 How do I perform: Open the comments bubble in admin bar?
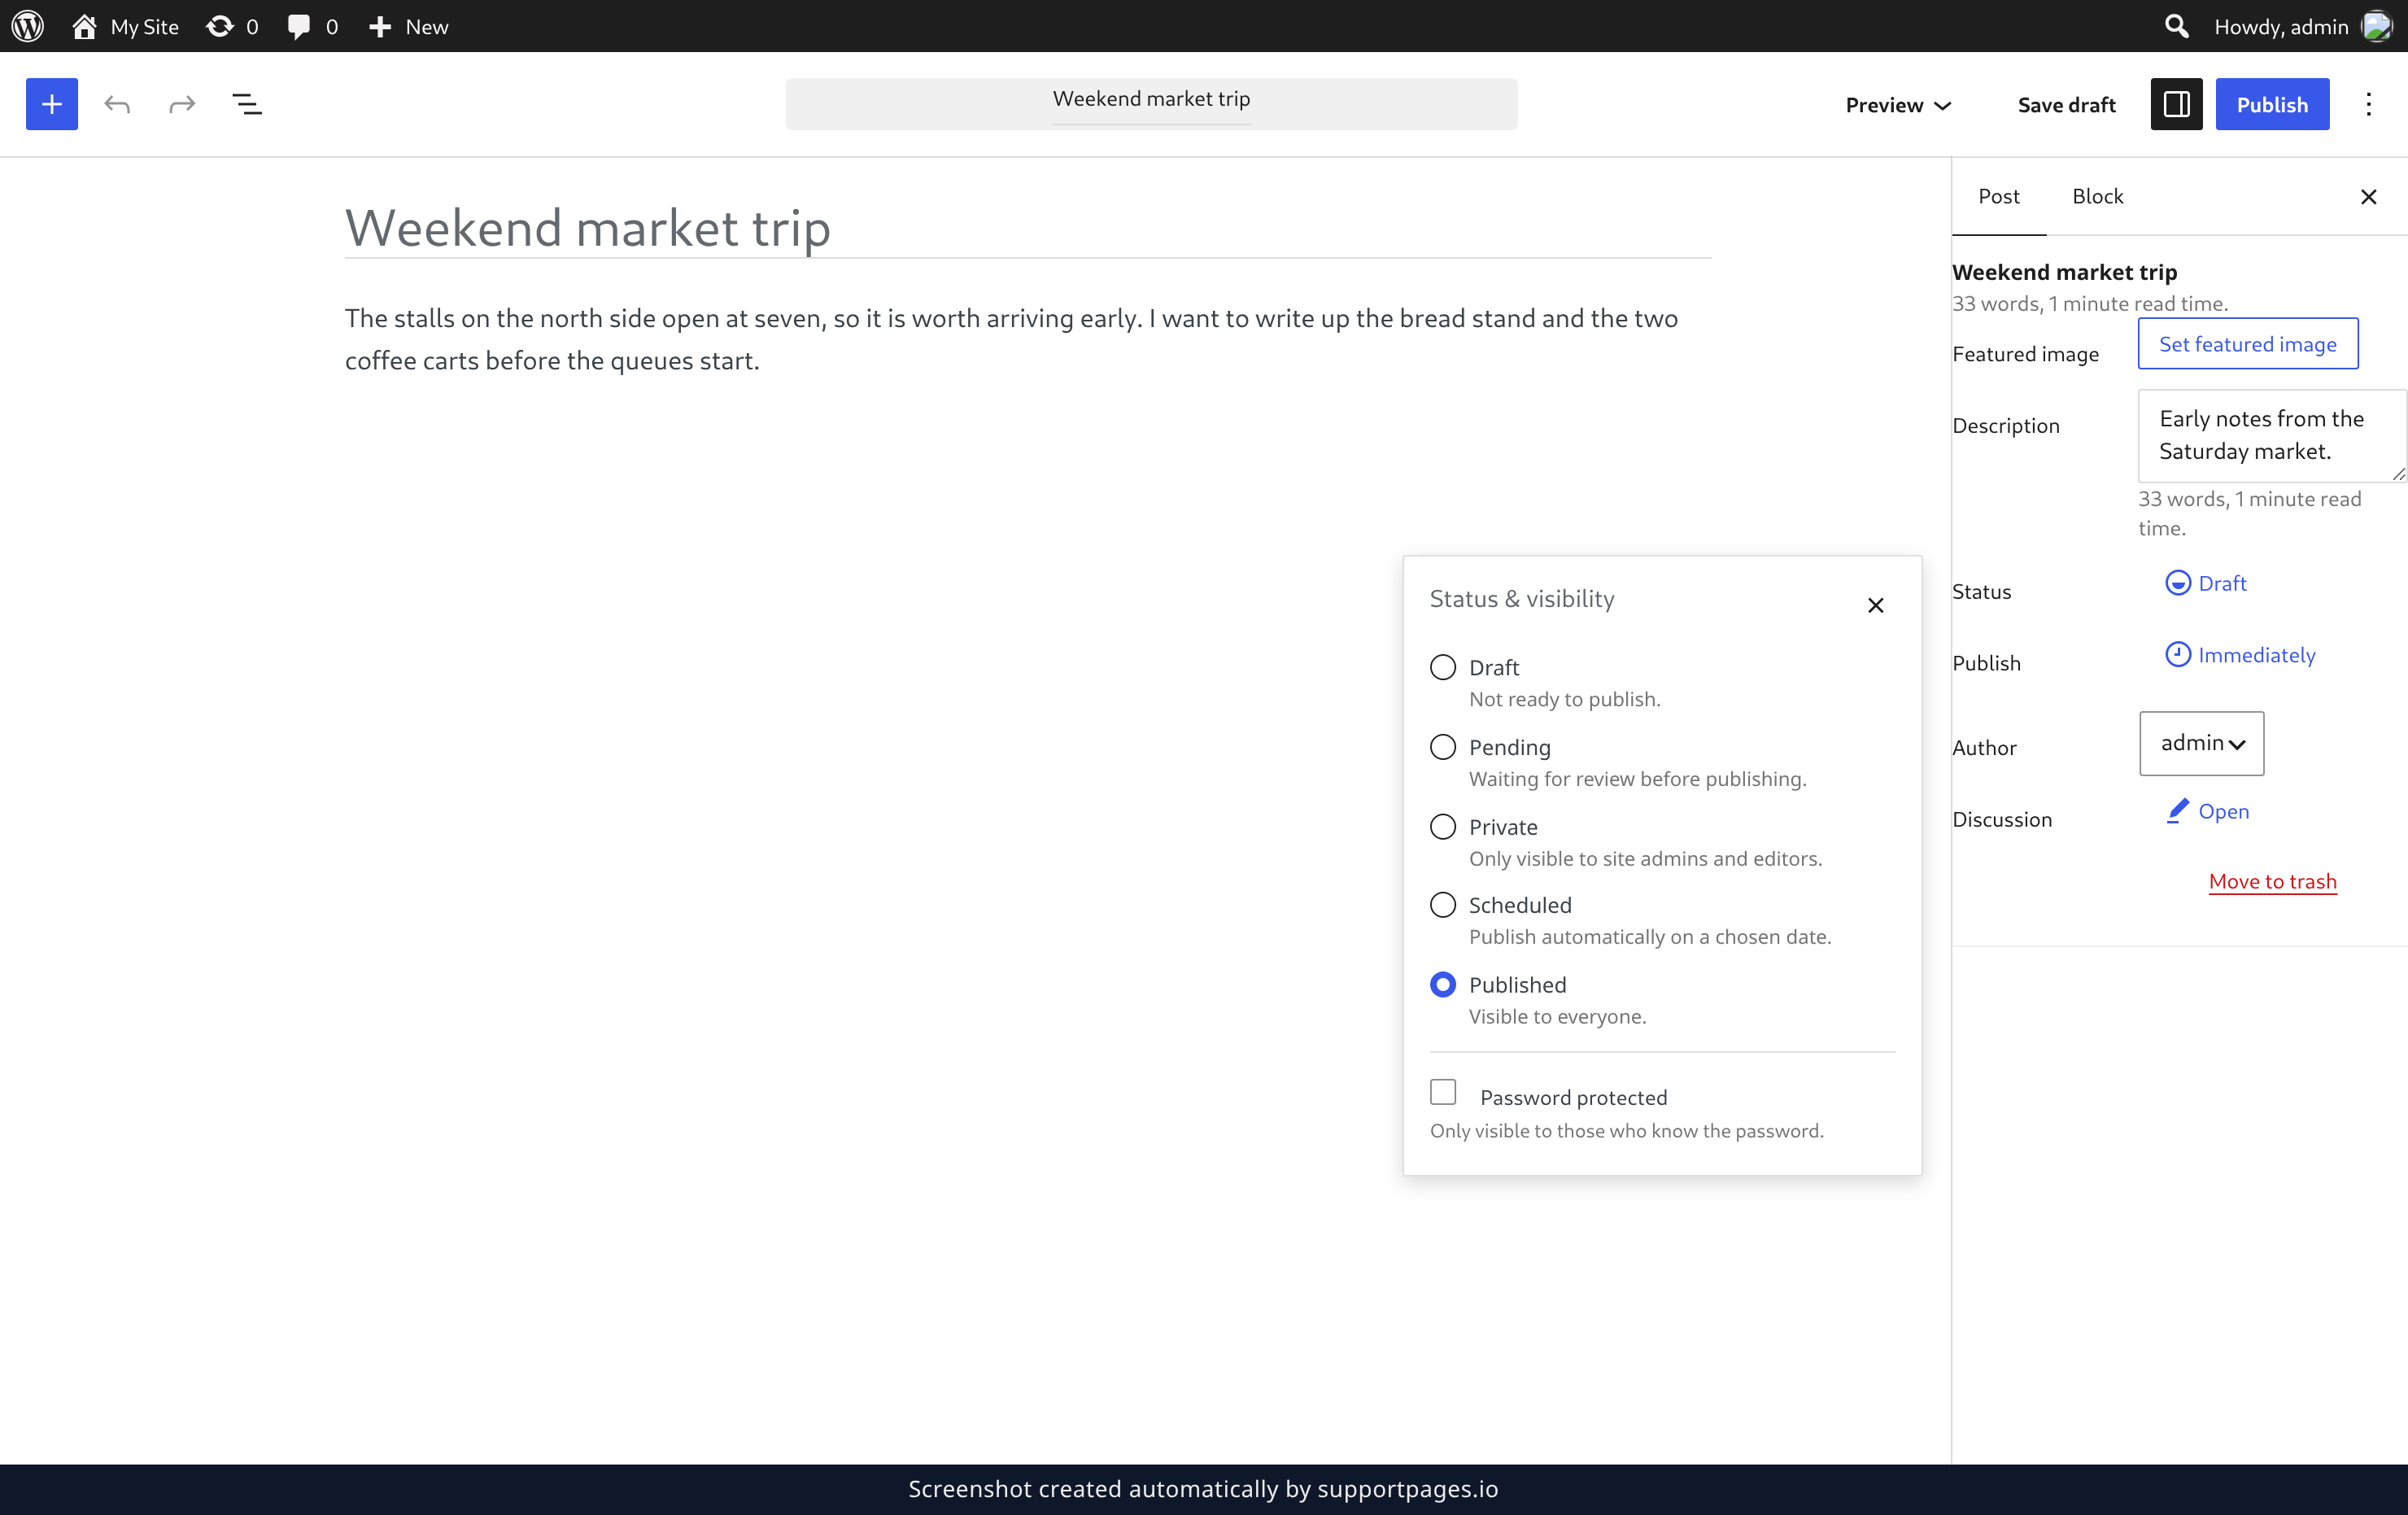point(312,26)
